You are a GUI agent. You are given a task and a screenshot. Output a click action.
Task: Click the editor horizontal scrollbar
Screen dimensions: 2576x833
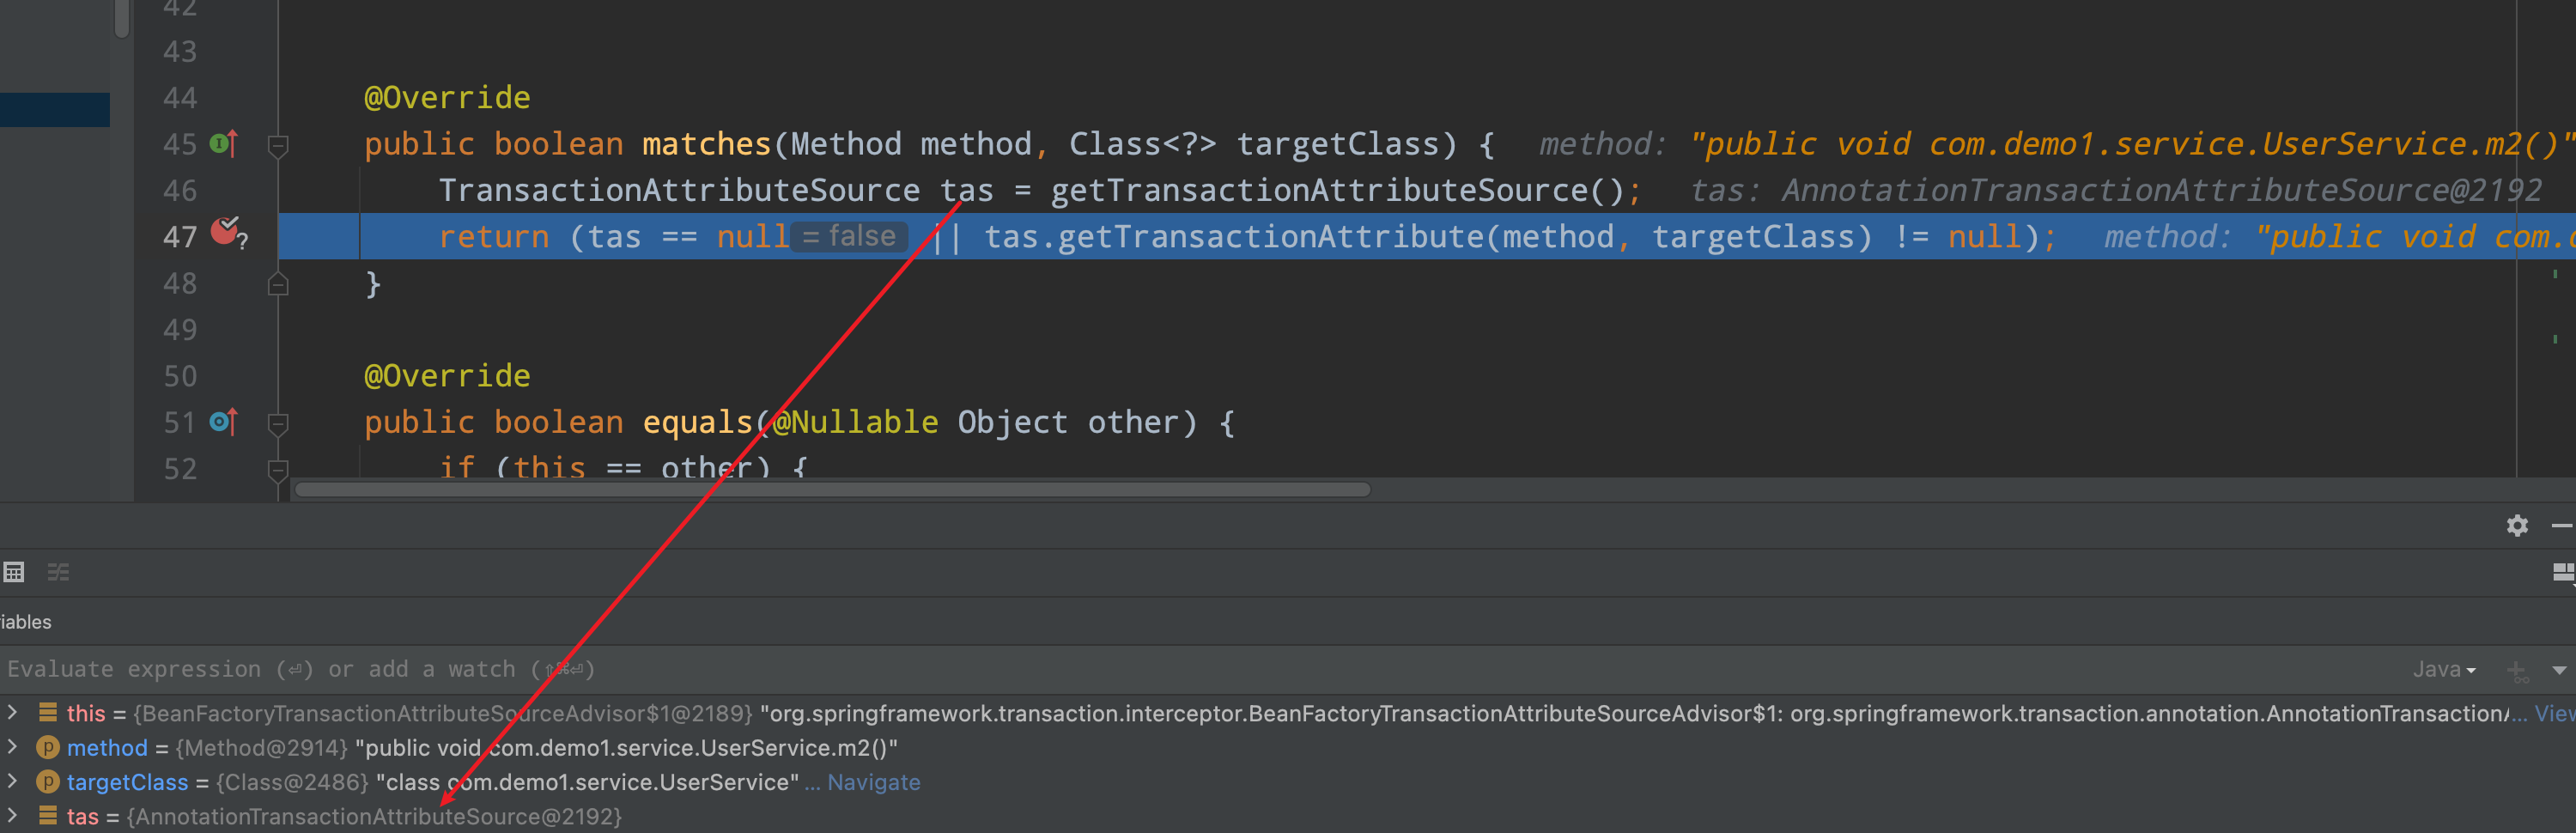[x=832, y=490]
